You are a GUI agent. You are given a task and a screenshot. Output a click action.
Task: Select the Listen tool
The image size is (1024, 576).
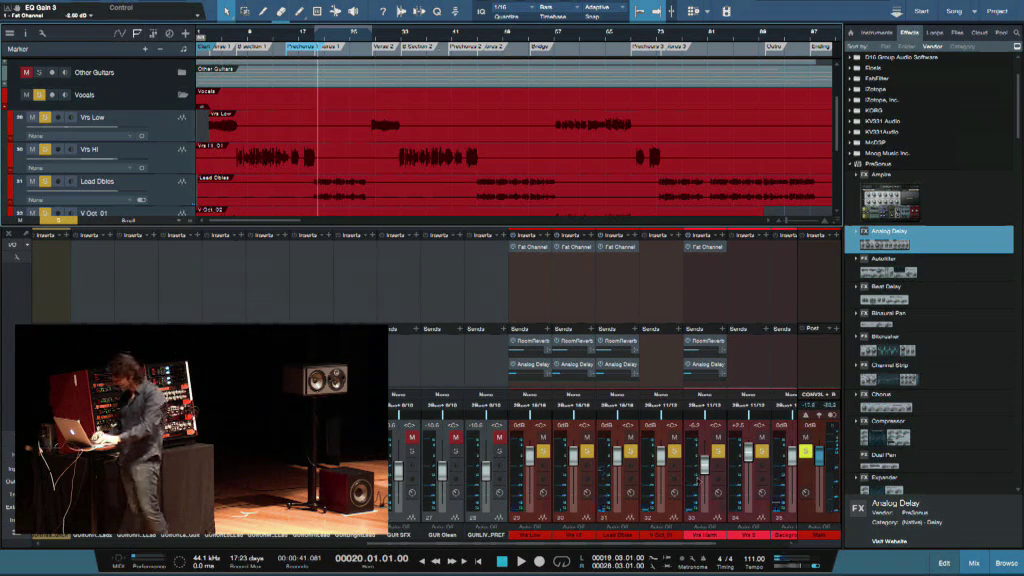pos(352,10)
